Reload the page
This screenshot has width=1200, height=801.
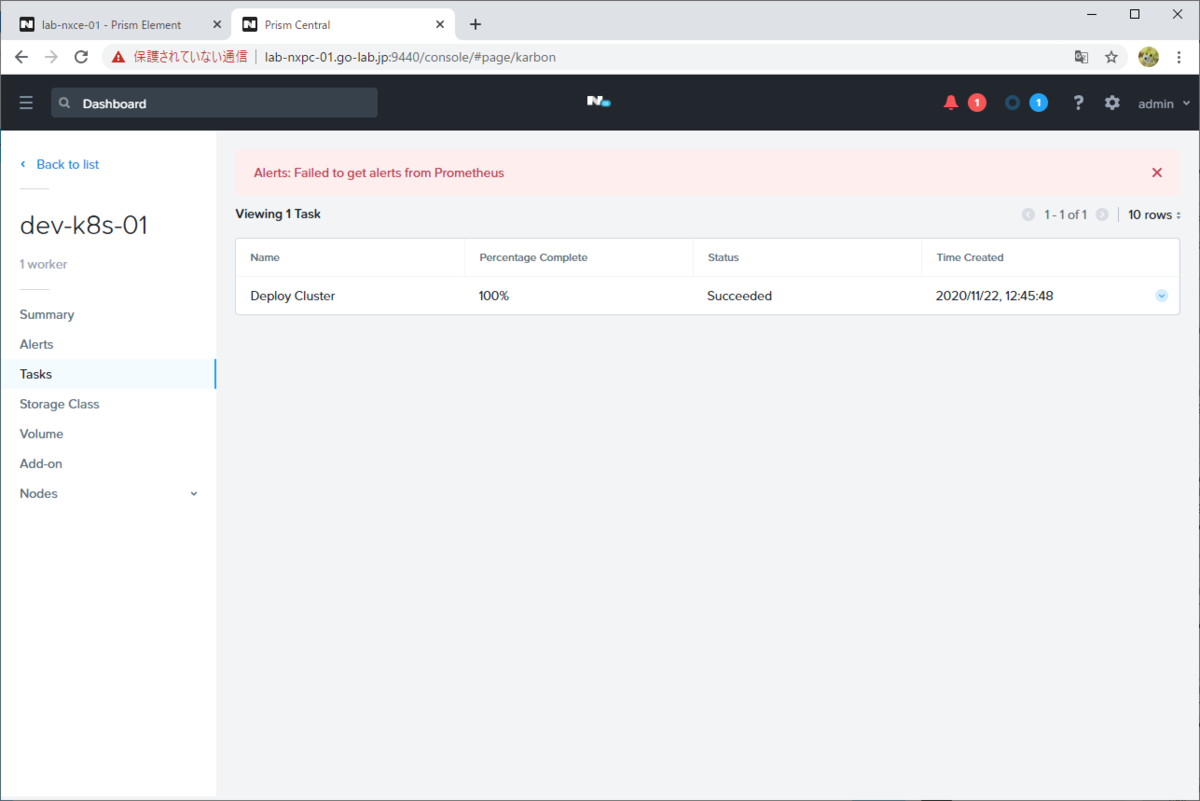click(81, 57)
